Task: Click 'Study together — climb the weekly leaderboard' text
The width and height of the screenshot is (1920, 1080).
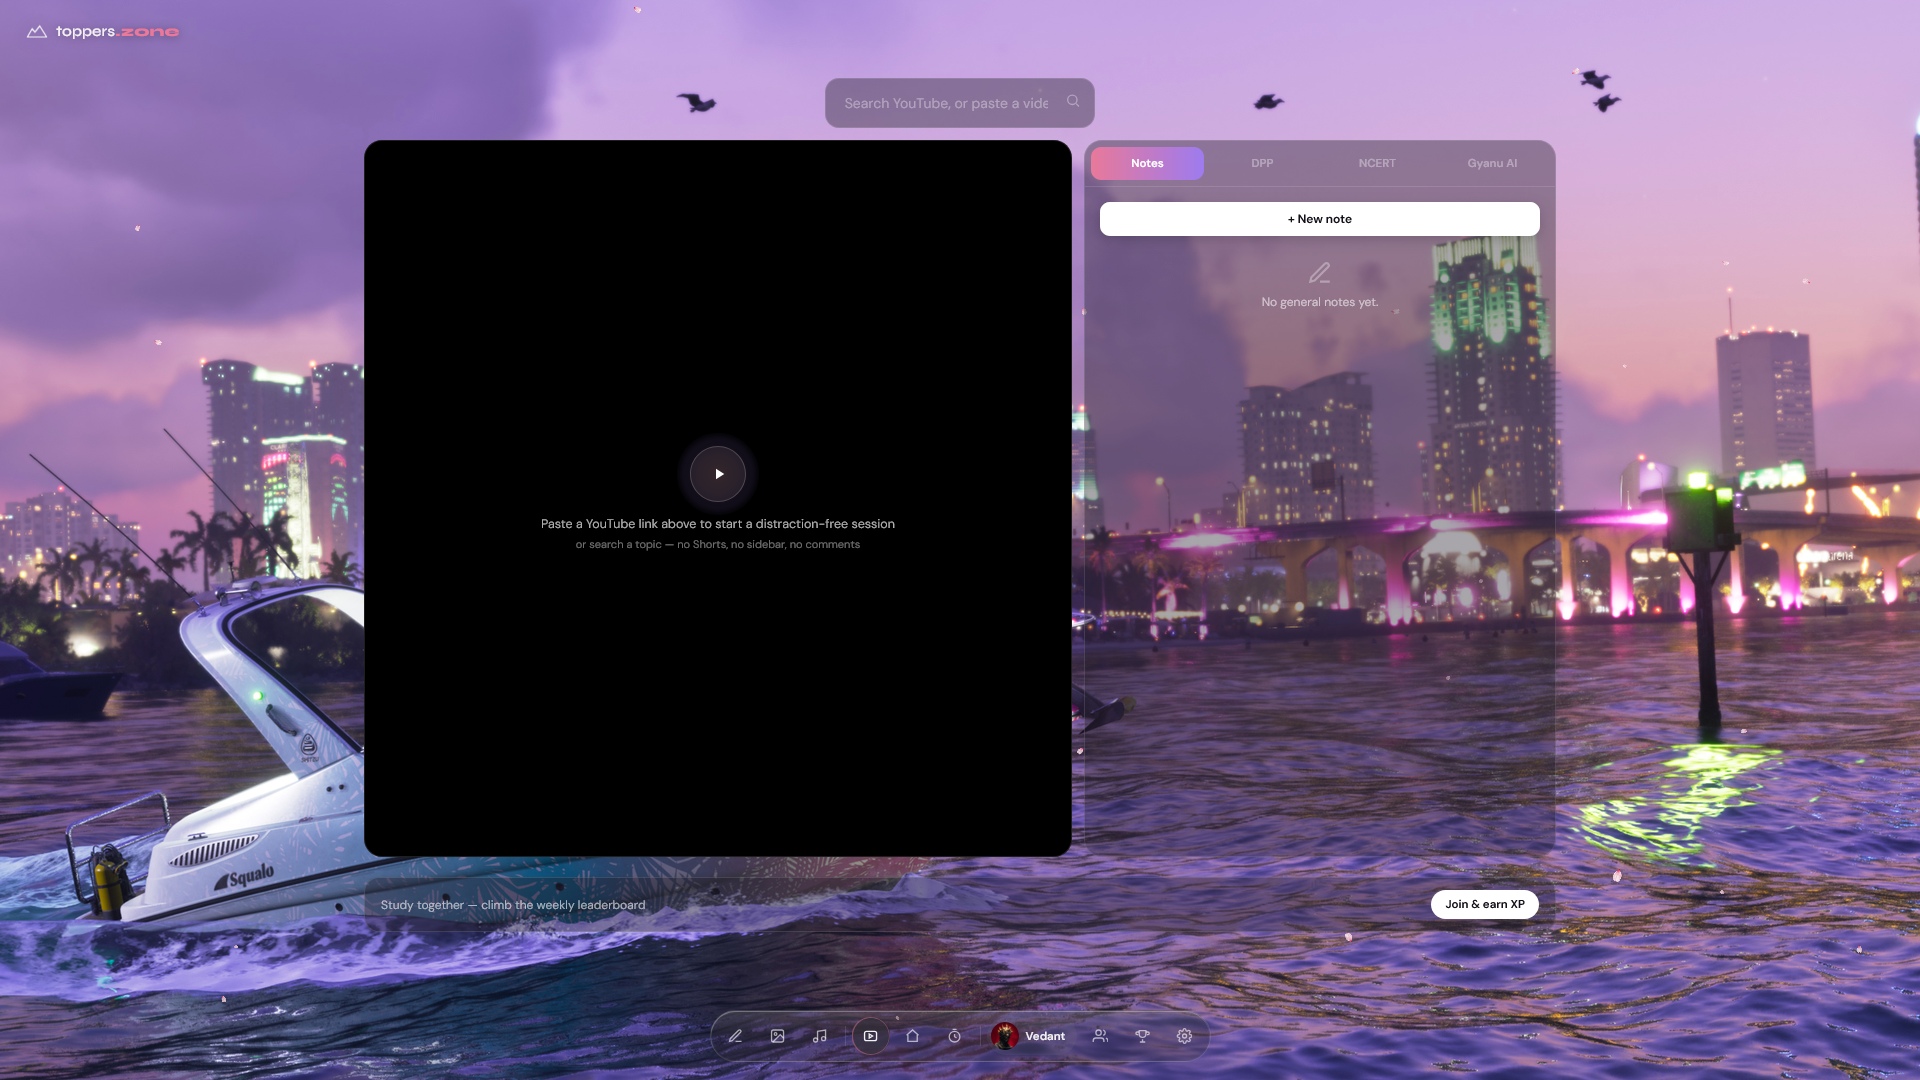Action: pyautogui.click(x=513, y=905)
